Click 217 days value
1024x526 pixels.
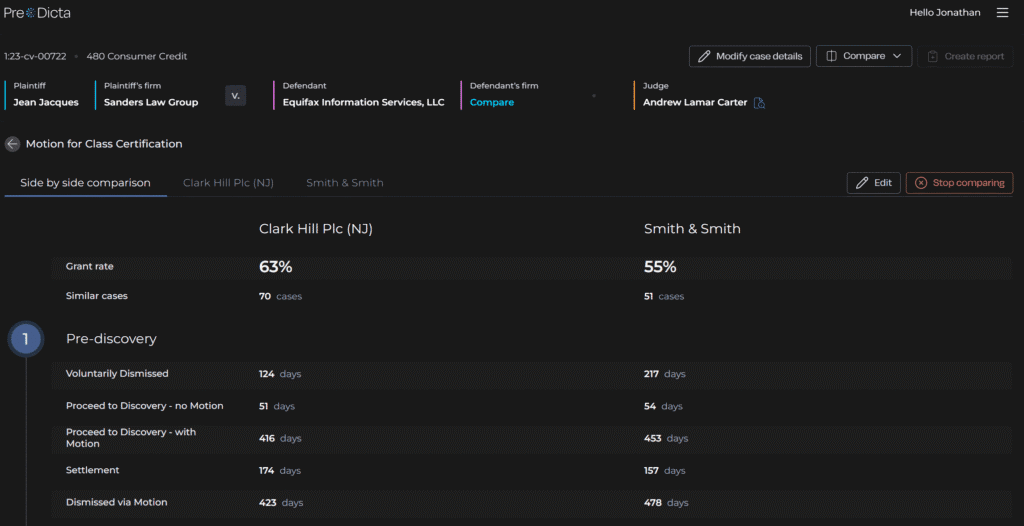click(665, 374)
